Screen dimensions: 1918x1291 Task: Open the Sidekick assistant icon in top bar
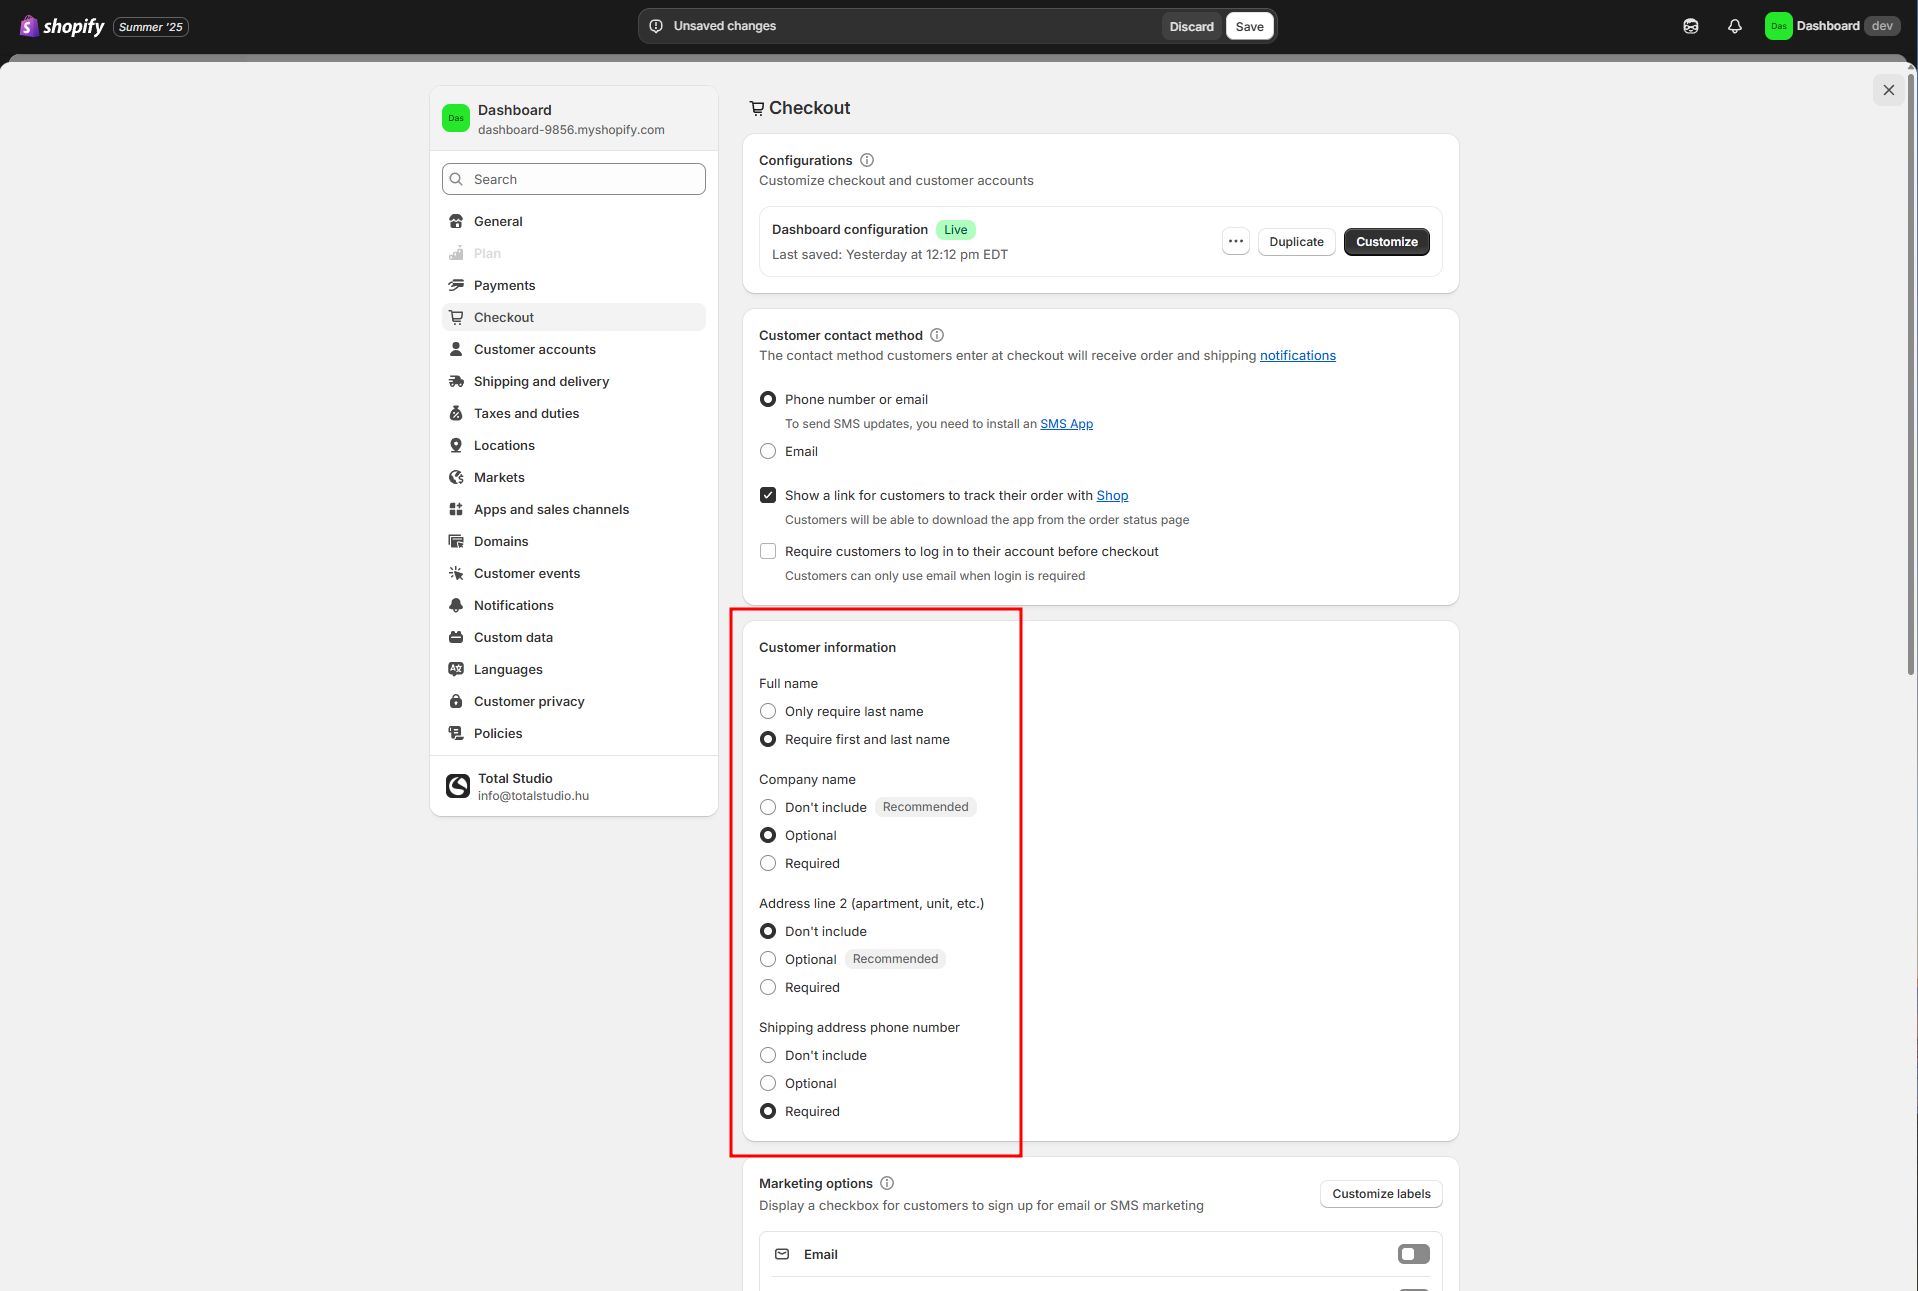tap(1690, 27)
